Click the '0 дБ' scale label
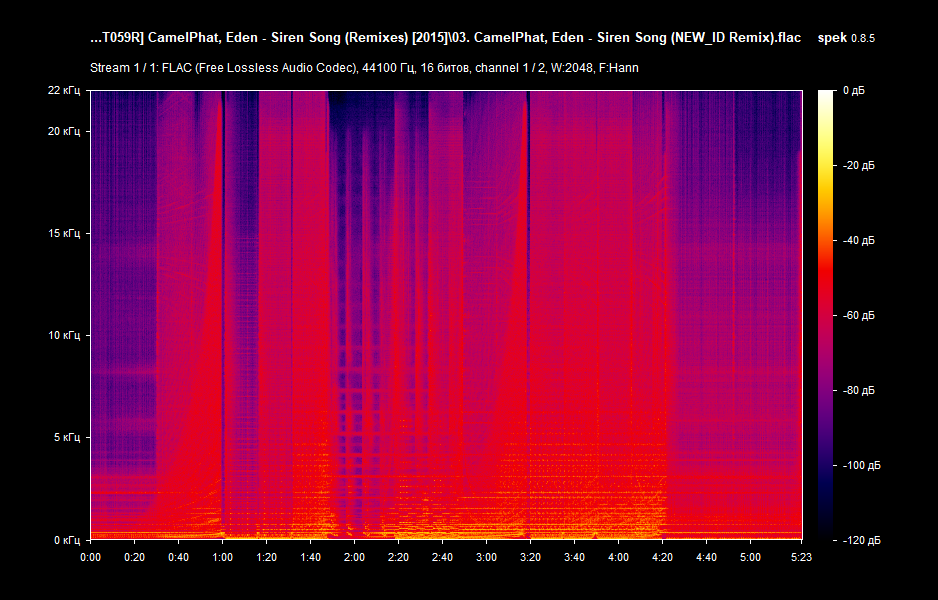The image size is (938, 600). (854, 90)
